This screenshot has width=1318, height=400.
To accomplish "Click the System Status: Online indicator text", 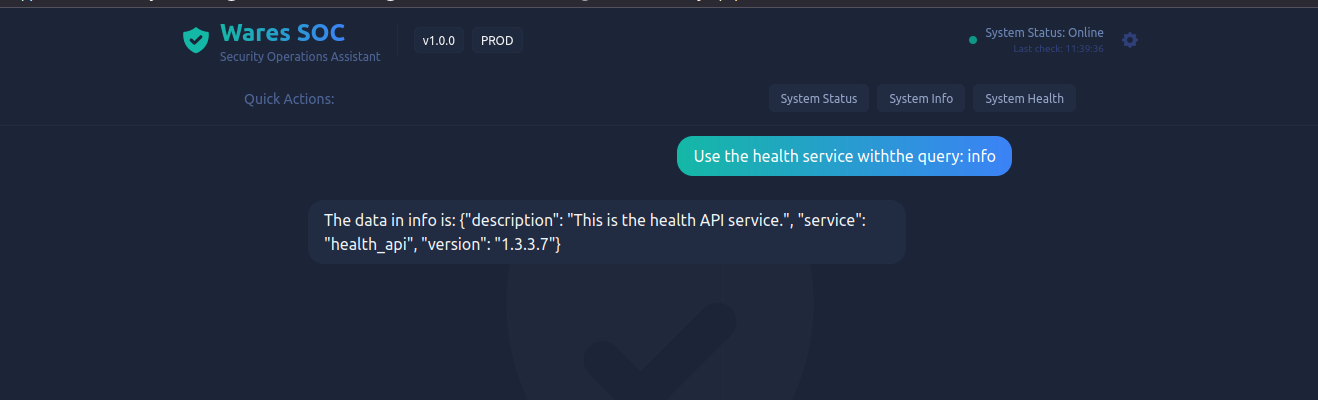I will 1044,33.
